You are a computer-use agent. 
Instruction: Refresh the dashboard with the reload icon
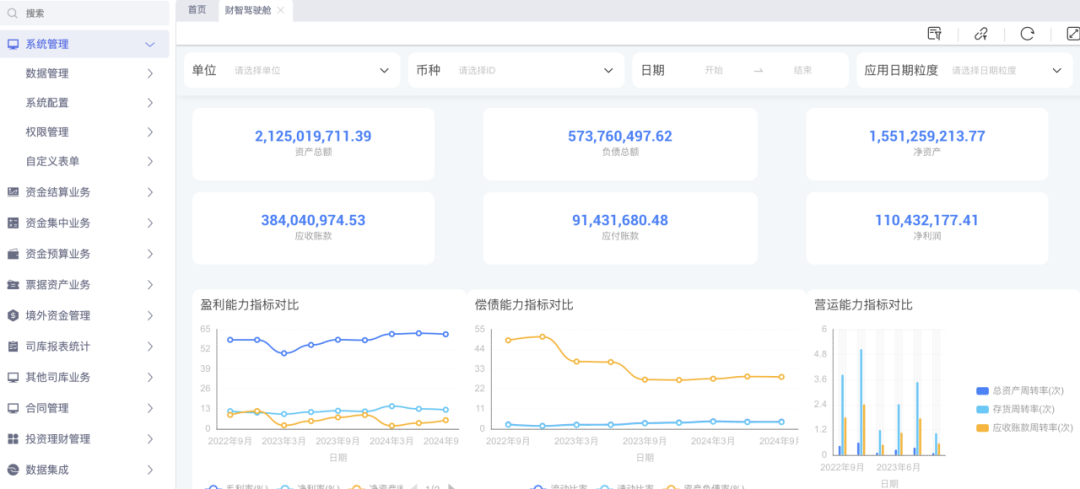[x=1027, y=34]
